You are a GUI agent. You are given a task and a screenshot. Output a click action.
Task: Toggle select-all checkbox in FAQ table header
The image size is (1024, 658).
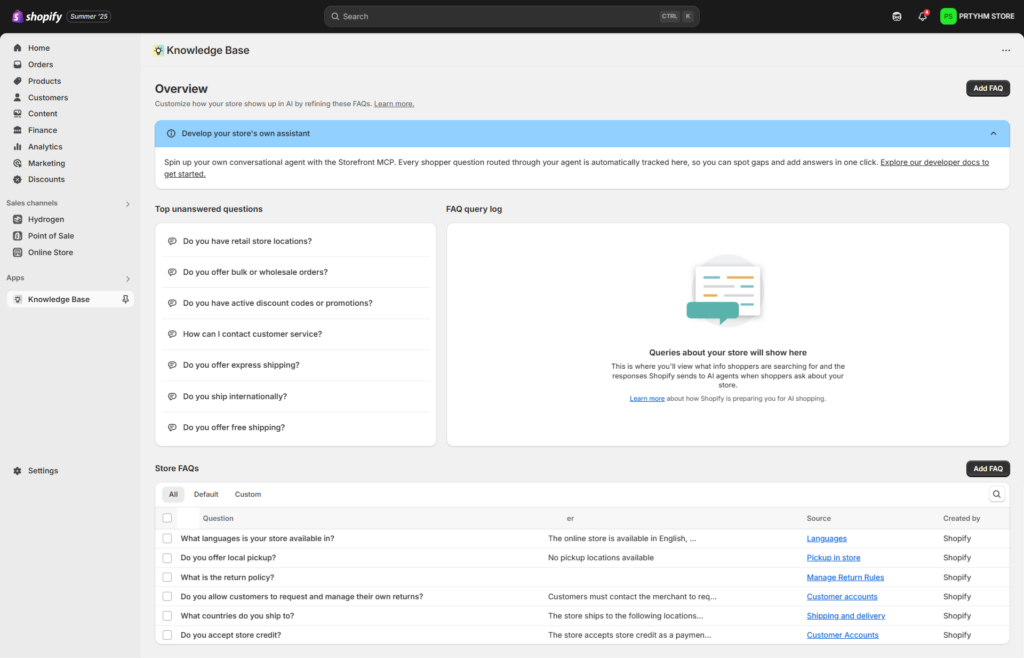[x=167, y=518]
